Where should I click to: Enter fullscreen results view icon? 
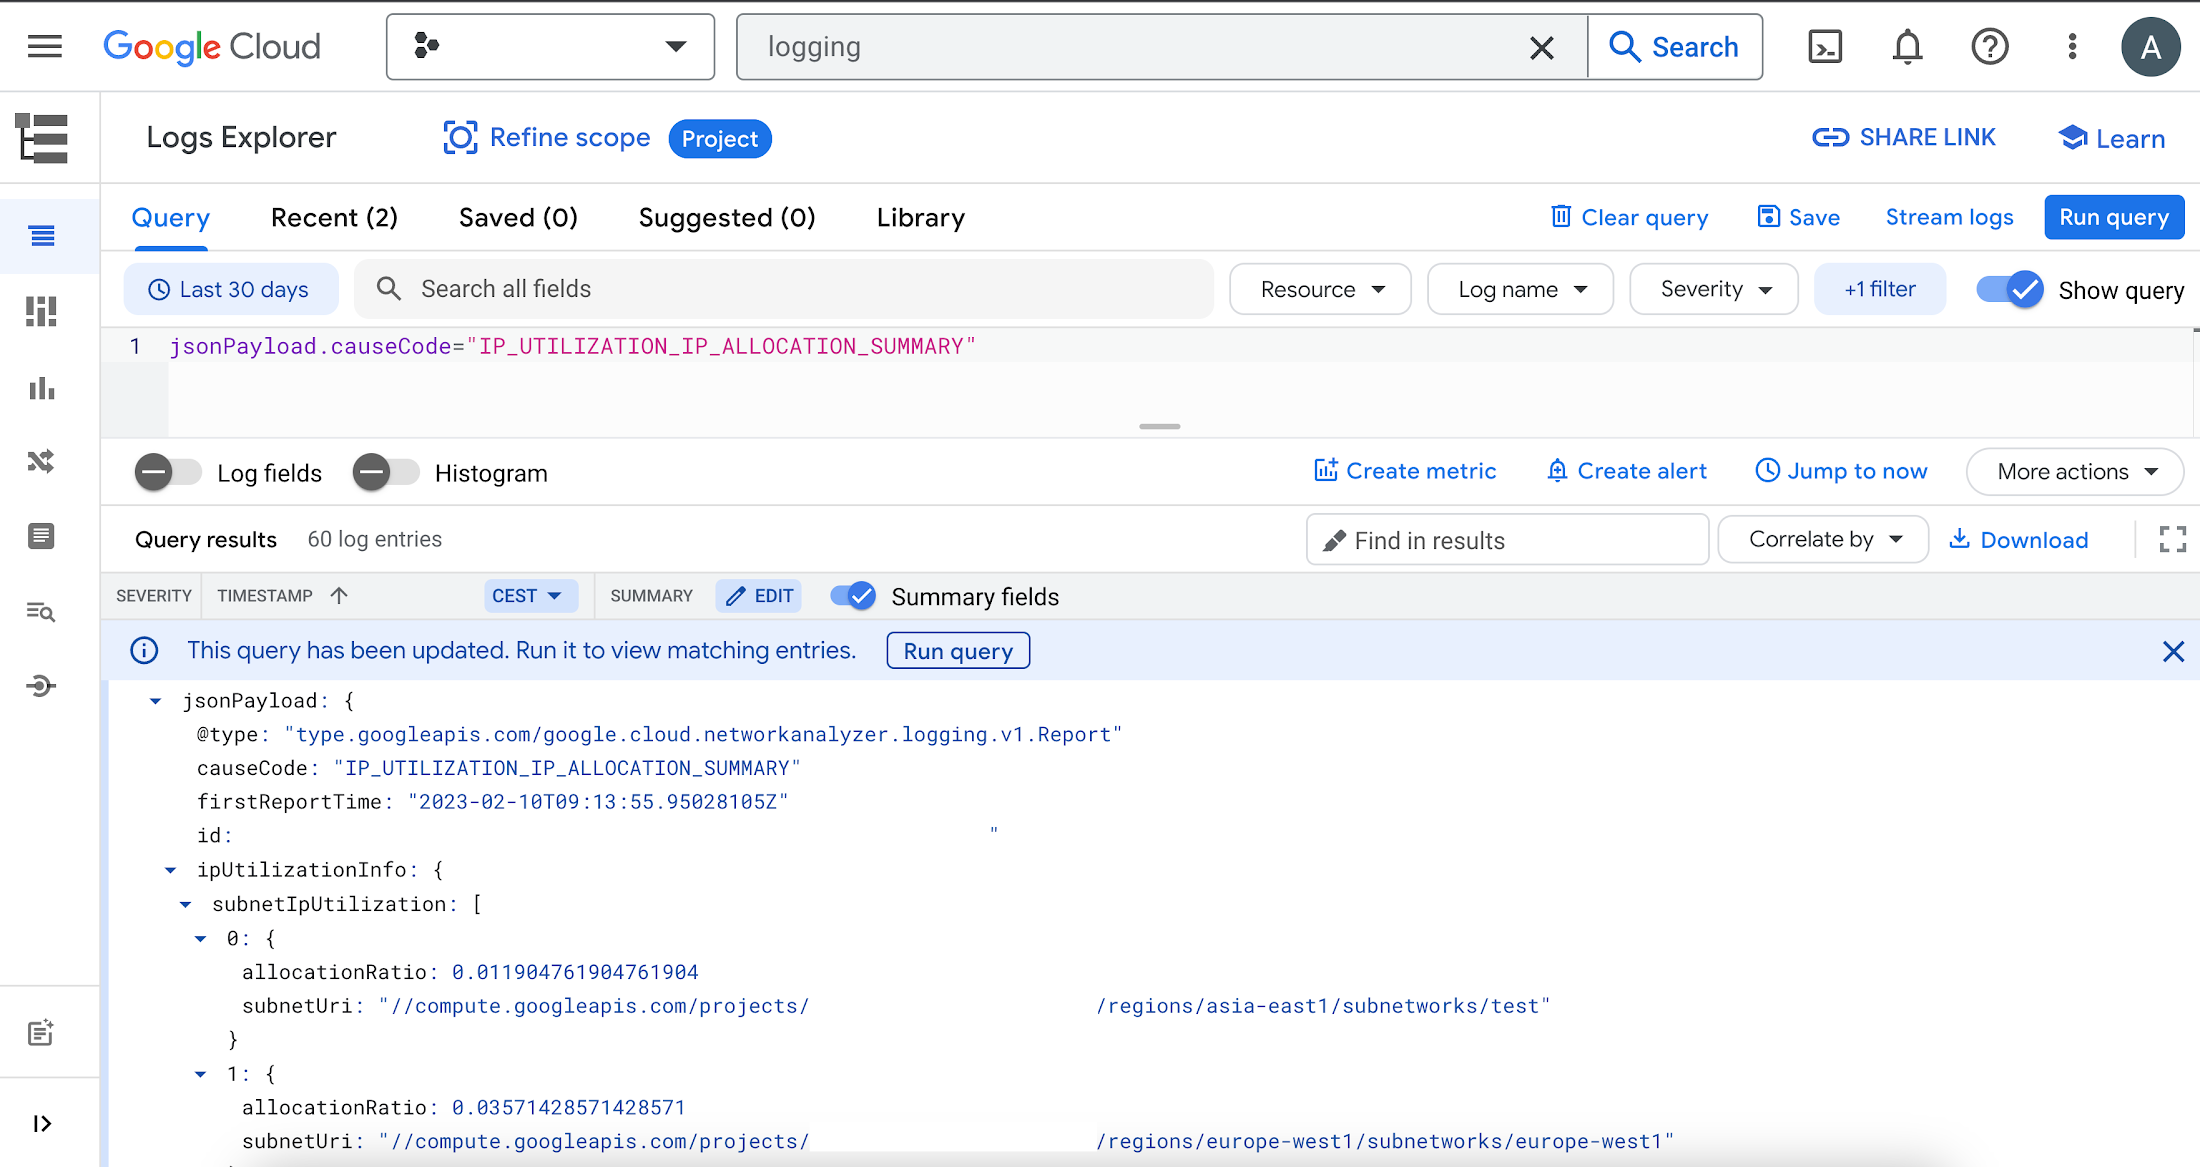(2172, 539)
